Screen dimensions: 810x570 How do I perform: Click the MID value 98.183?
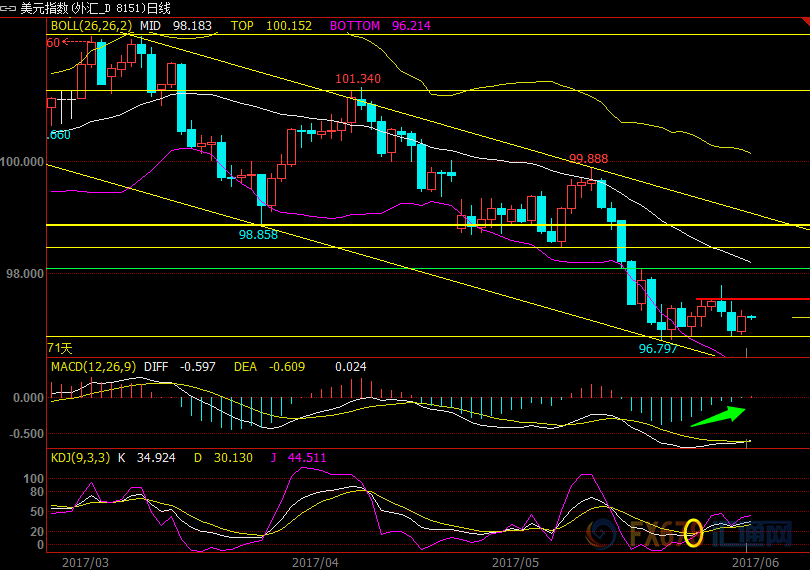[192, 26]
